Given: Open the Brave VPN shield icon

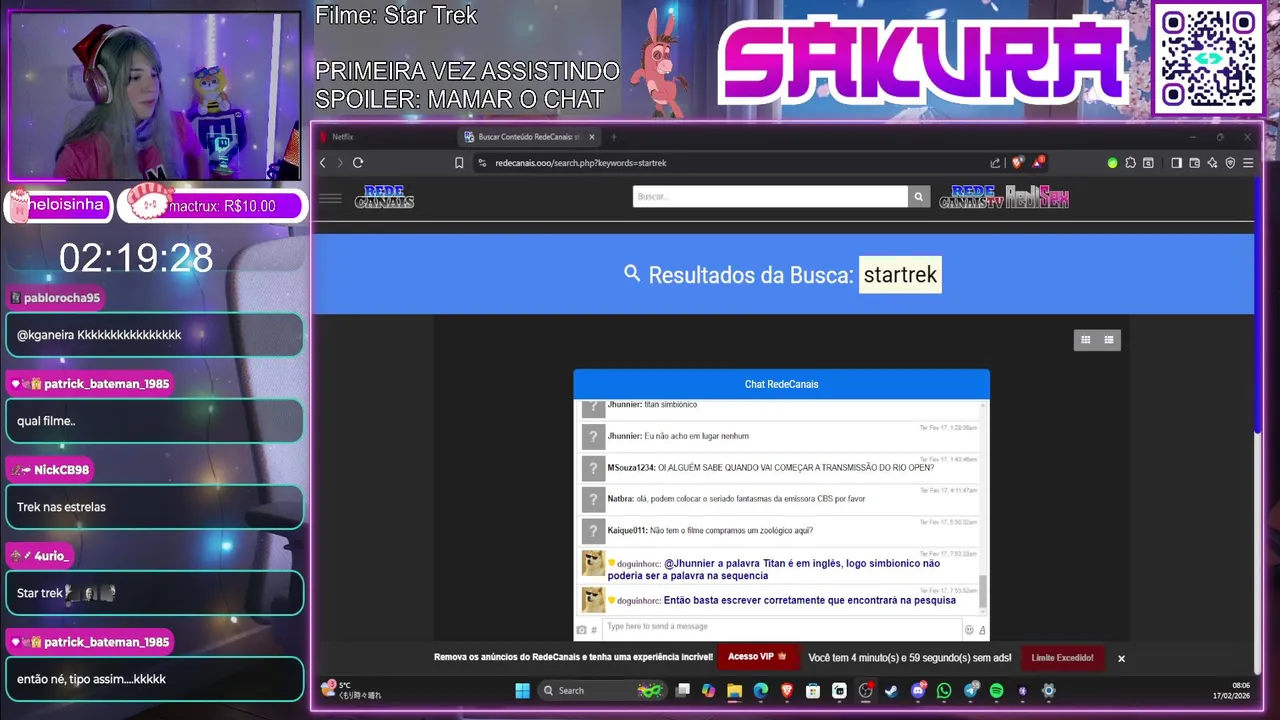Looking at the screenshot, I should pos(1230,163).
